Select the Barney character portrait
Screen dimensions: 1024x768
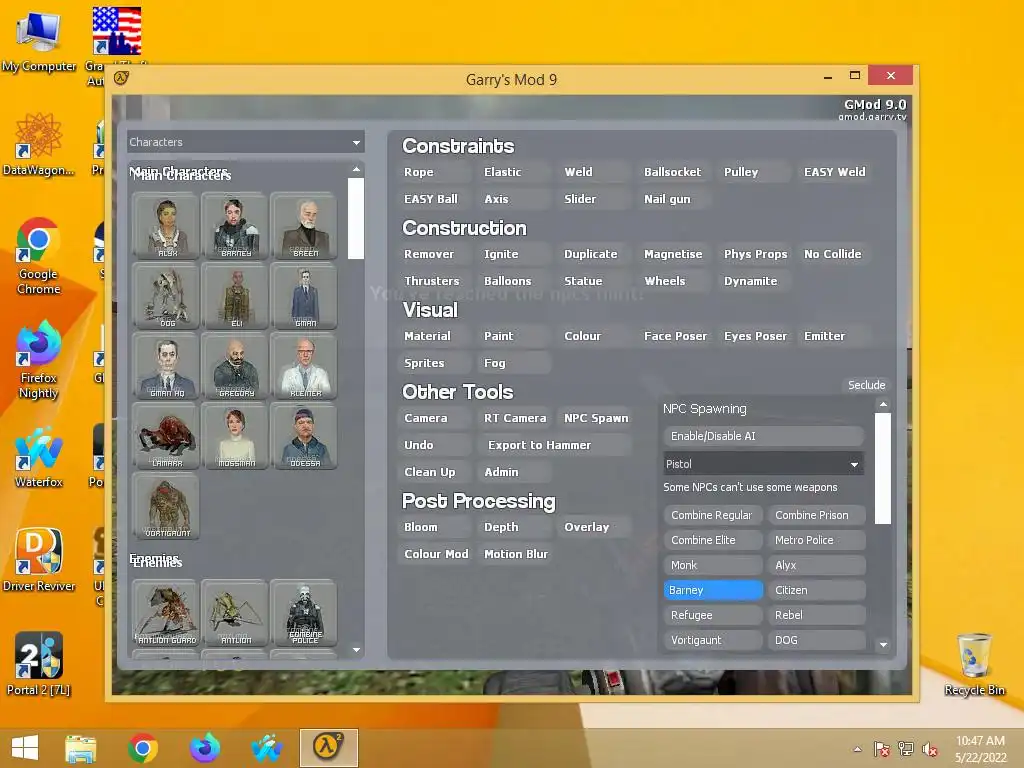(x=235, y=226)
